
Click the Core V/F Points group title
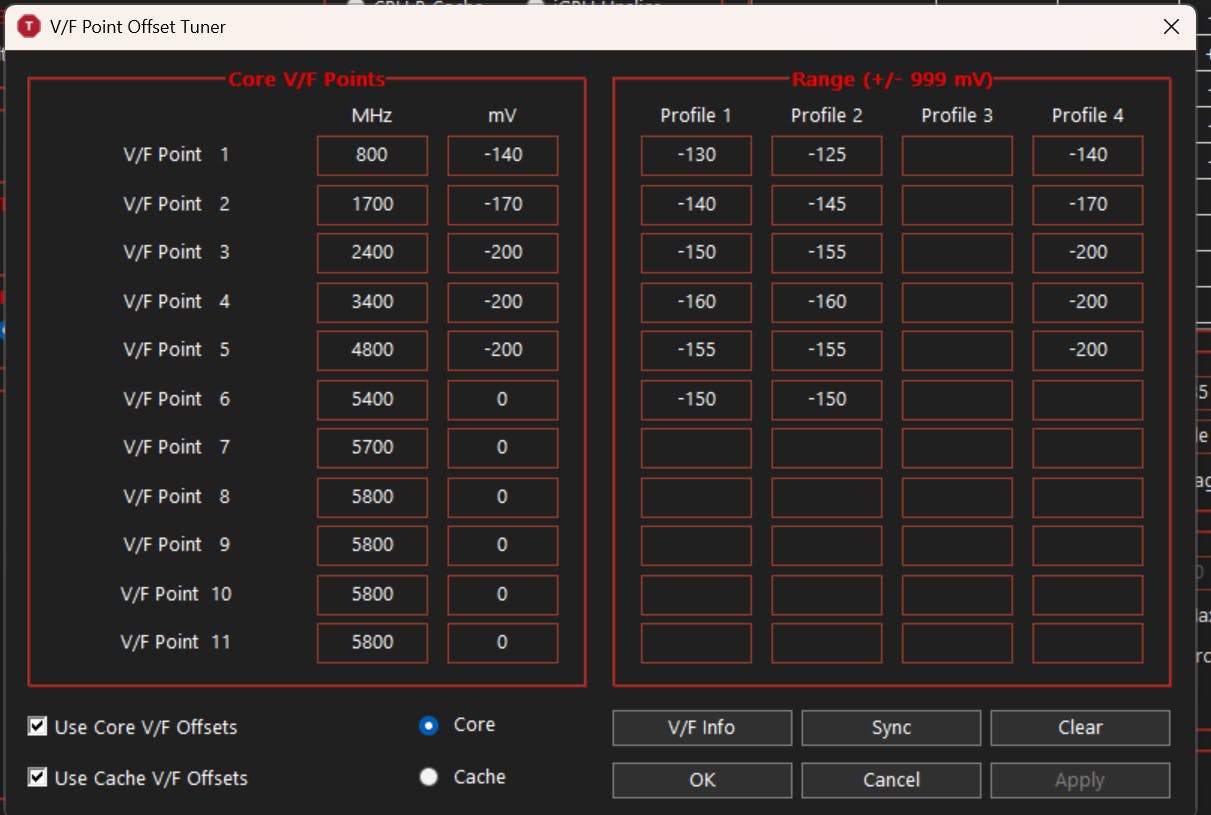point(307,79)
